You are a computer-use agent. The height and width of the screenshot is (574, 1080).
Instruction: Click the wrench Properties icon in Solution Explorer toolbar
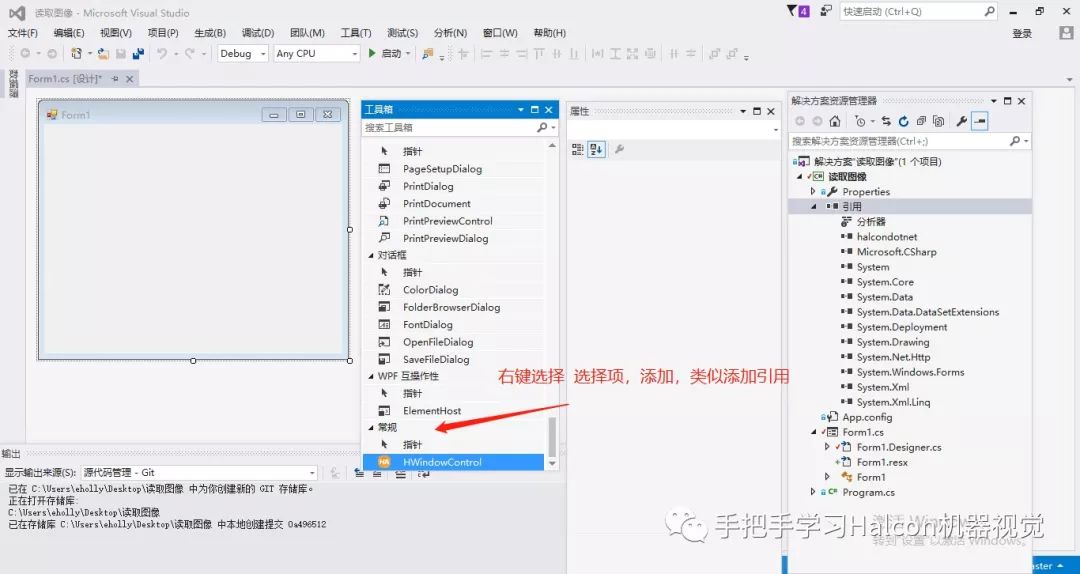[x=962, y=121]
